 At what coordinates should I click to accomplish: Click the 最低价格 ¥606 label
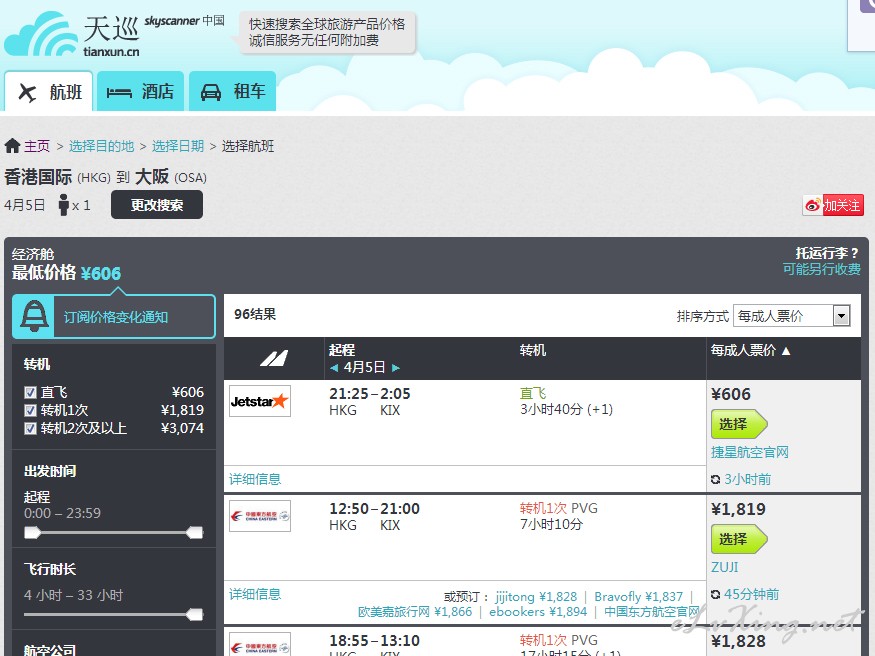[66, 273]
